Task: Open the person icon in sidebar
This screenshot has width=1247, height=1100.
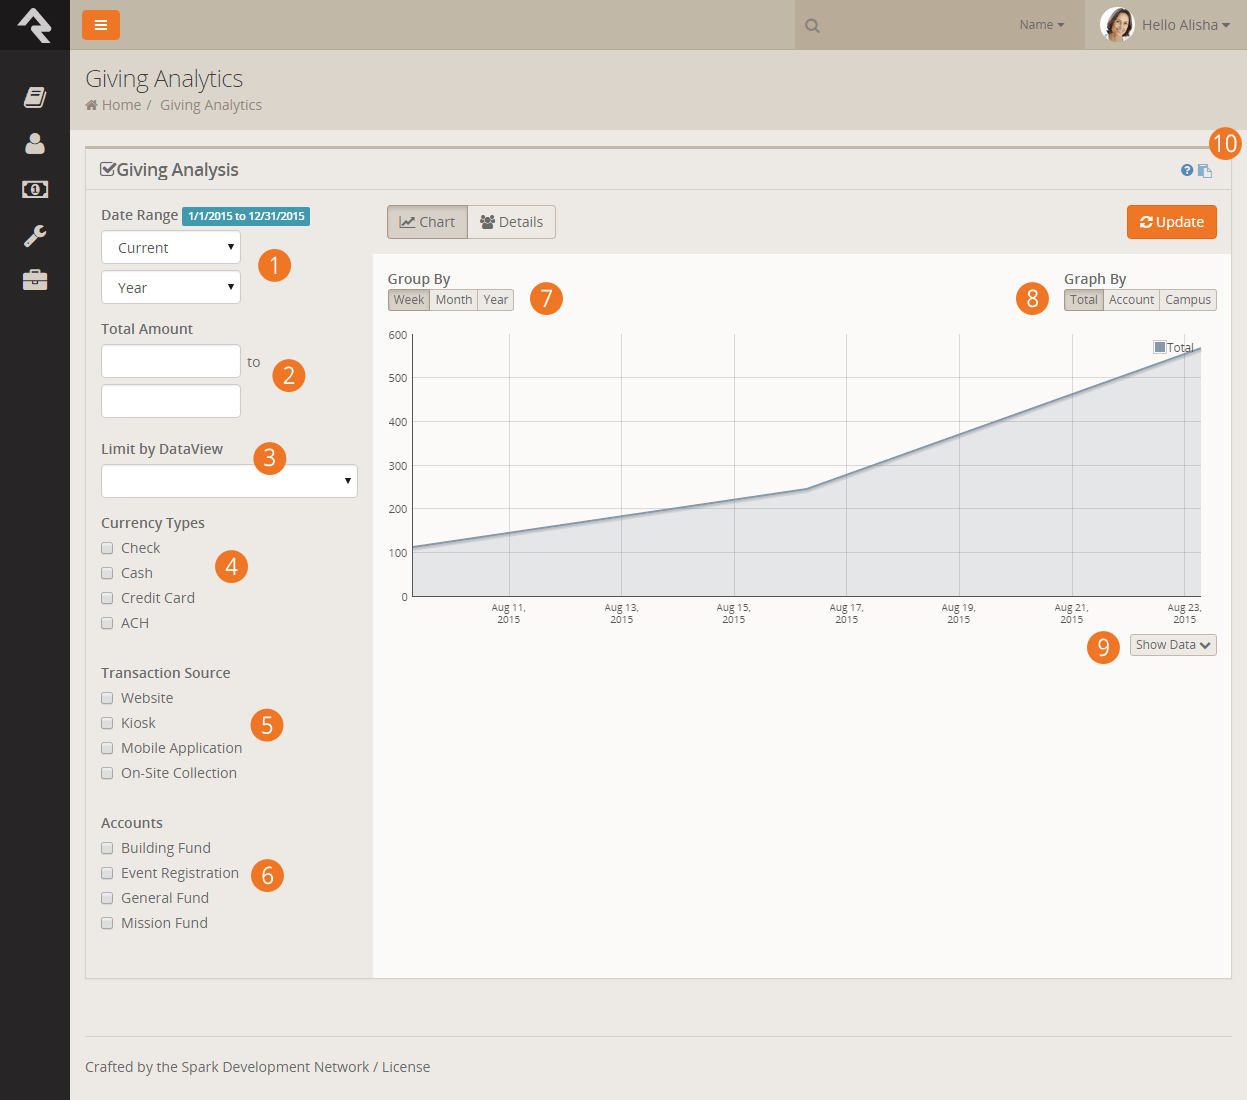Action: click(35, 144)
